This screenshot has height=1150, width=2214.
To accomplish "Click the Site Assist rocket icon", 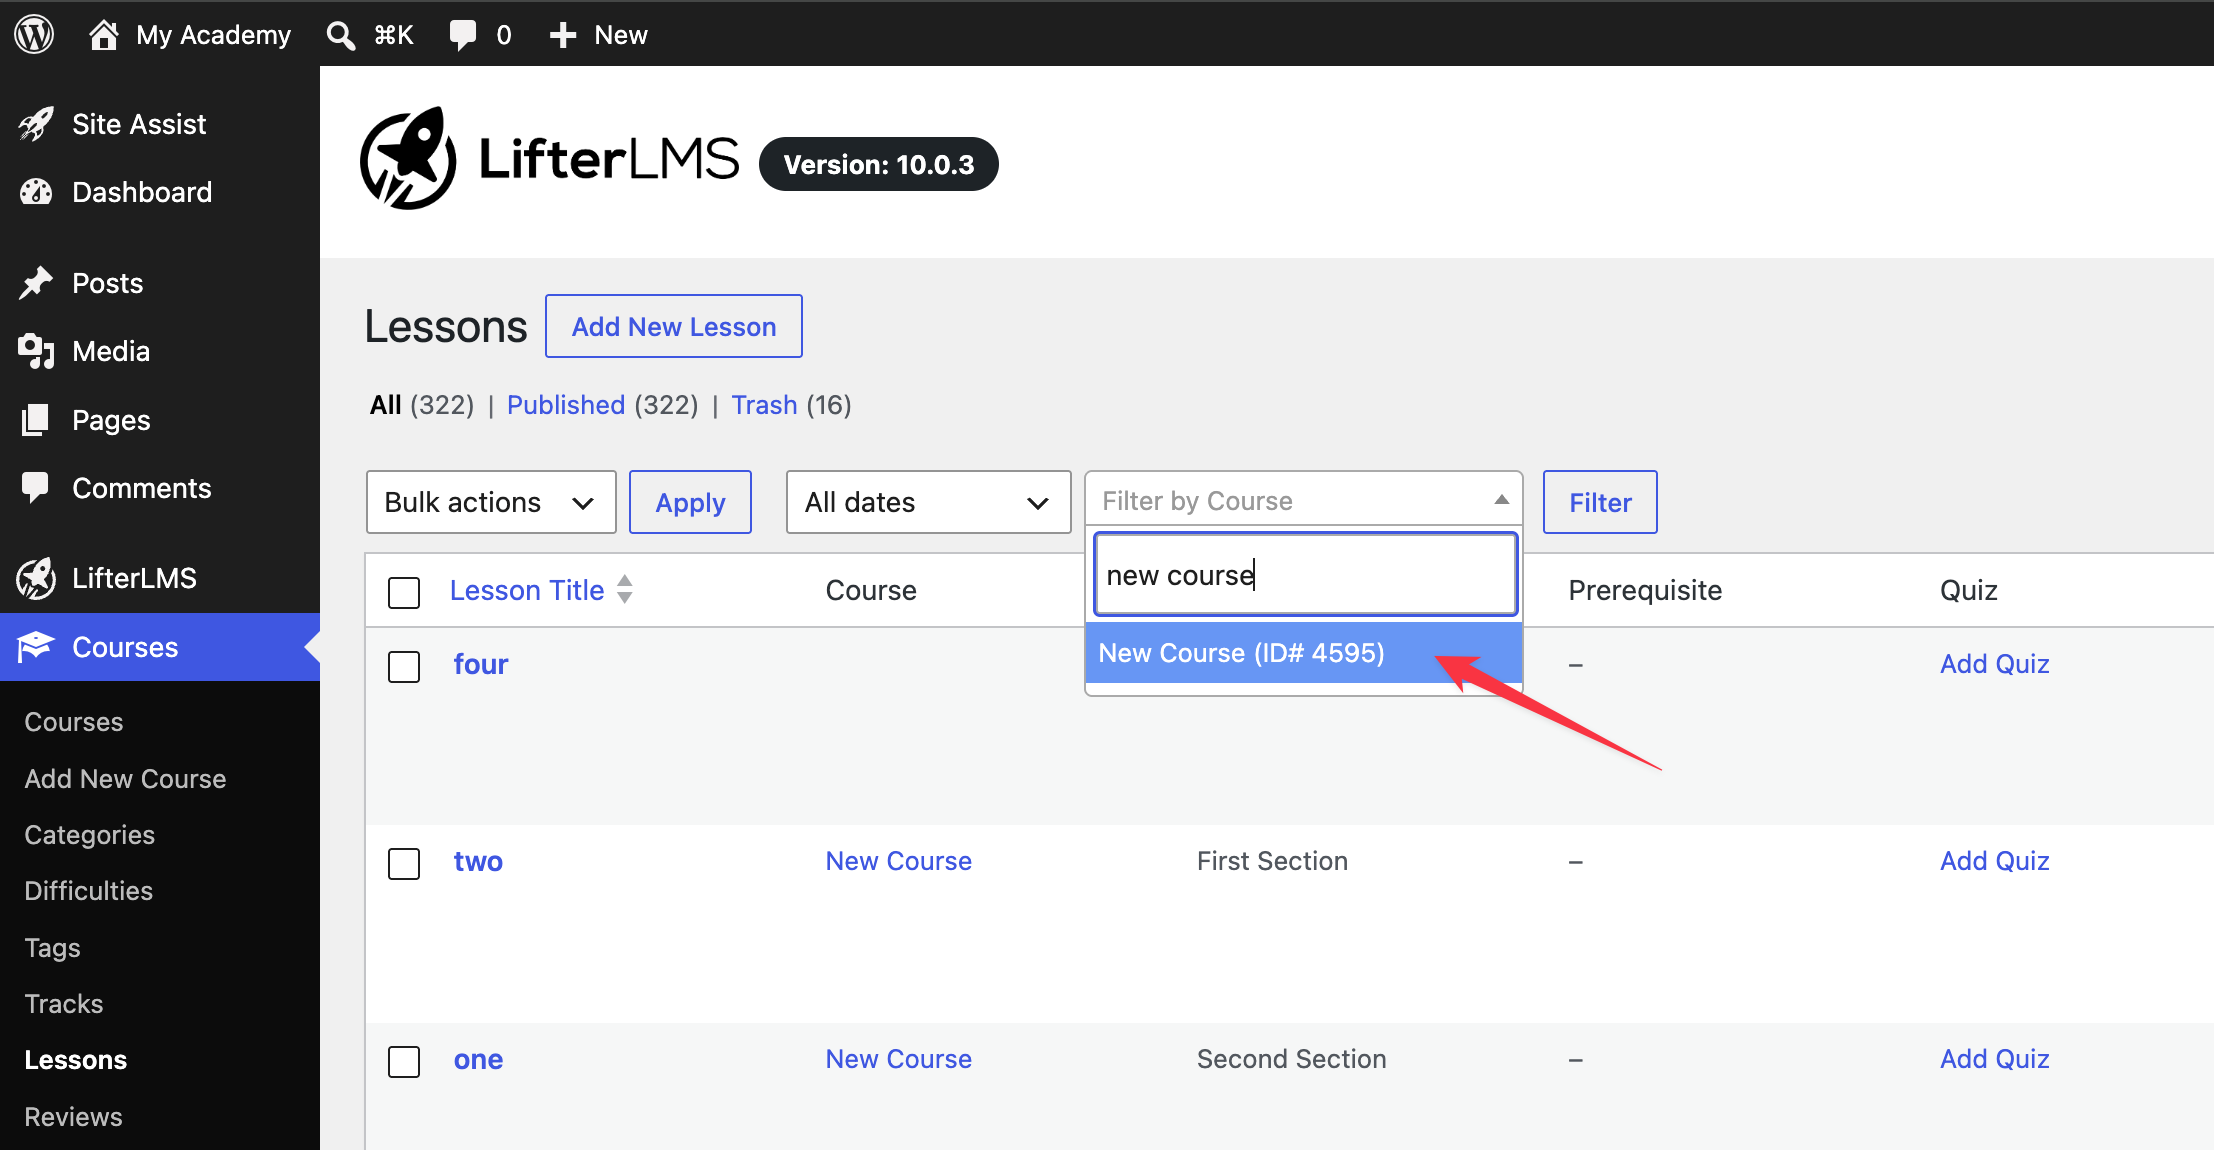I will [x=36, y=124].
